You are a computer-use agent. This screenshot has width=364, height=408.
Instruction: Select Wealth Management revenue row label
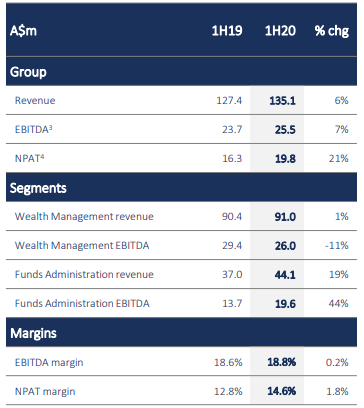(84, 216)
